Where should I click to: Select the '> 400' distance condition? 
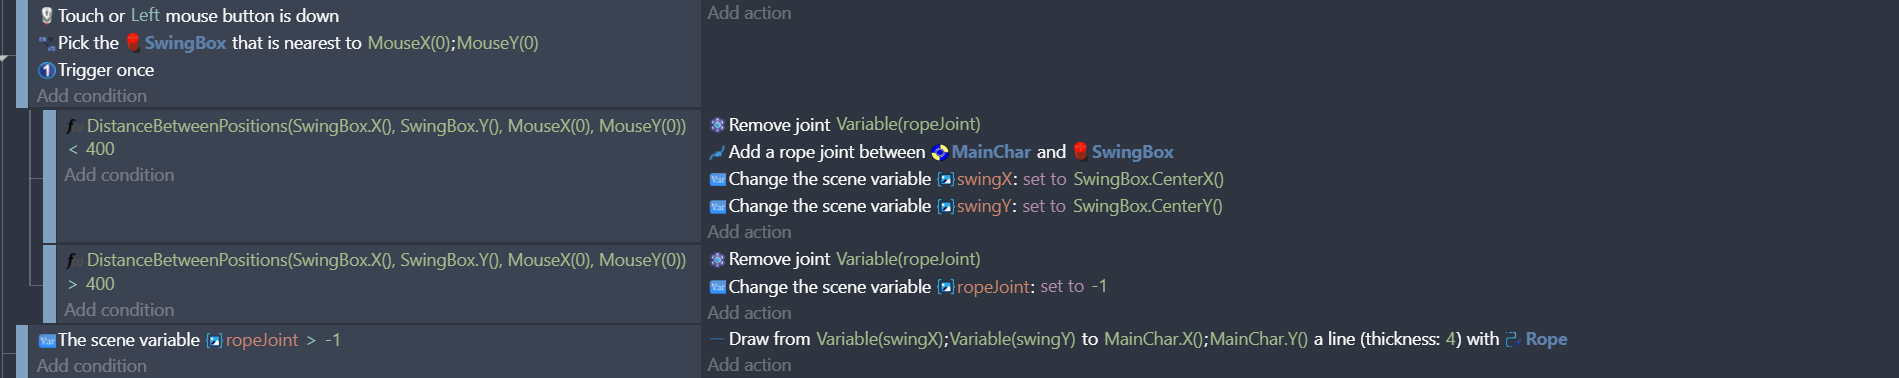coord(376,272)
